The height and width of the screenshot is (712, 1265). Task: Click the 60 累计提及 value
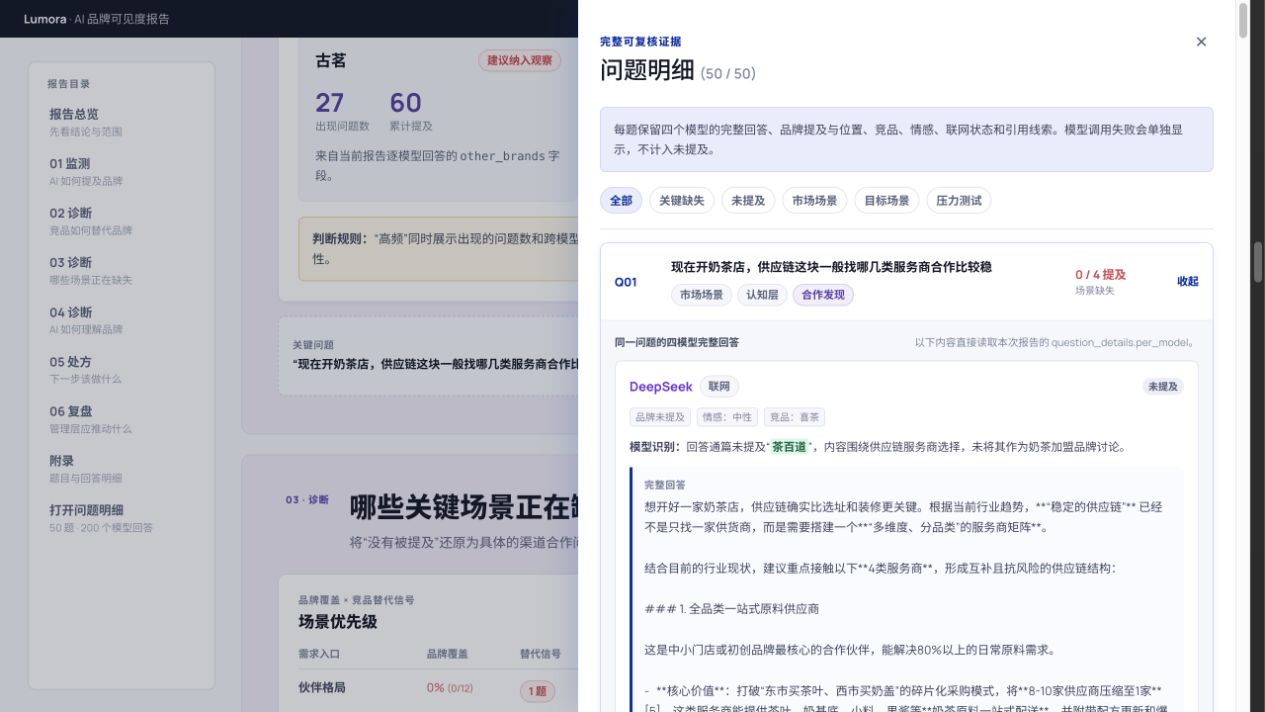click(x=405, y=103)
